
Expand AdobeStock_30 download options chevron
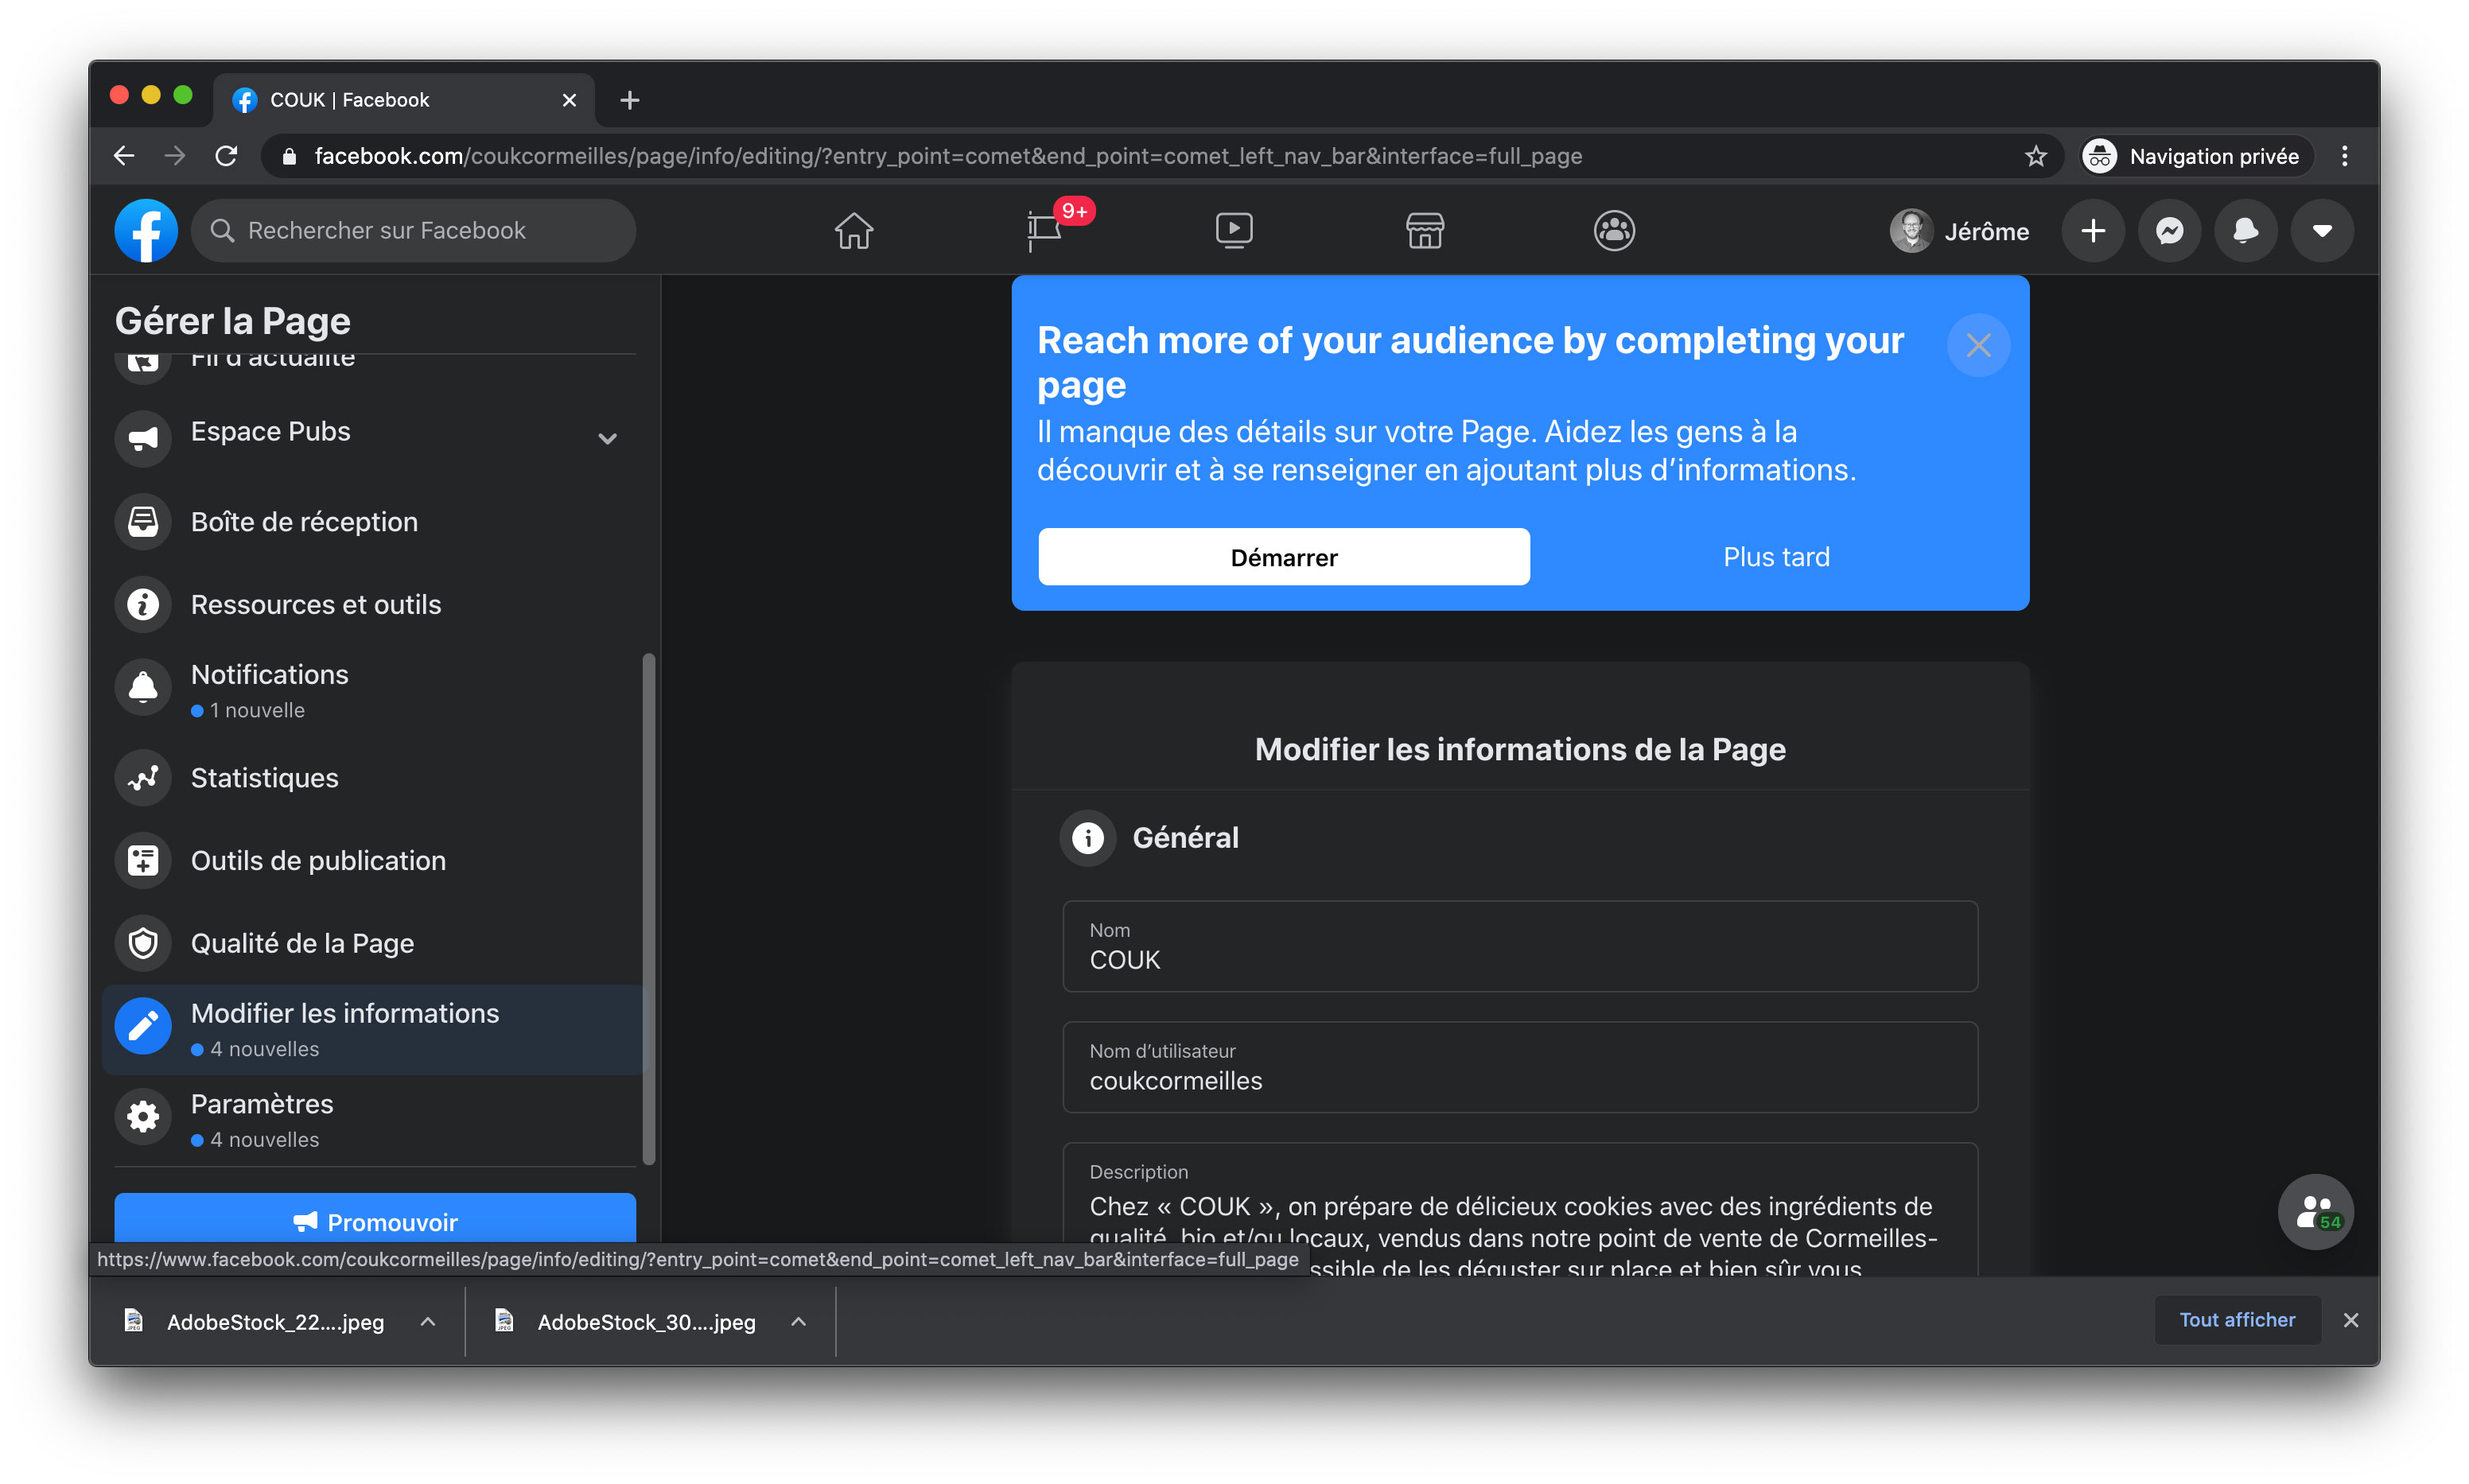click(798, 1322)
